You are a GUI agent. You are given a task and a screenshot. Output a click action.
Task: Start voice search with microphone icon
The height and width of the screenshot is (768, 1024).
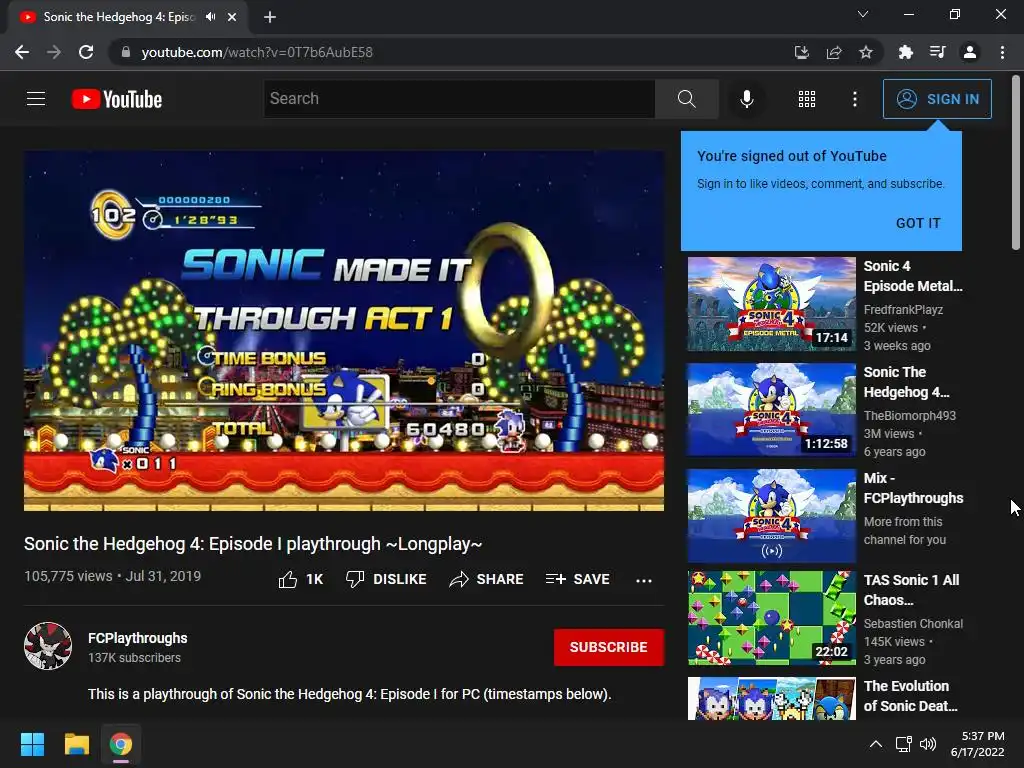[746, 99]
